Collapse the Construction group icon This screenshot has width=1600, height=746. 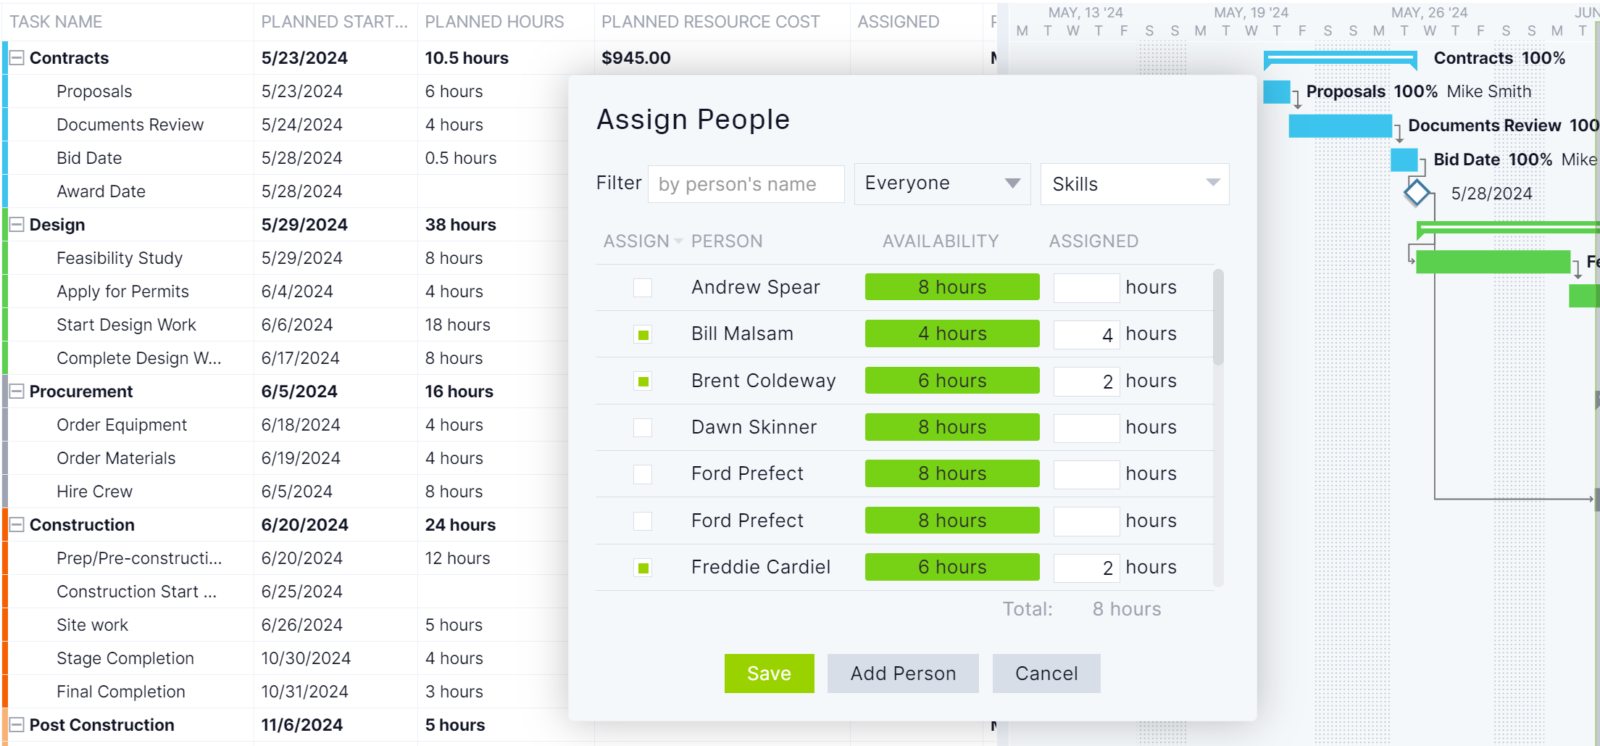[x=17, y=524]
